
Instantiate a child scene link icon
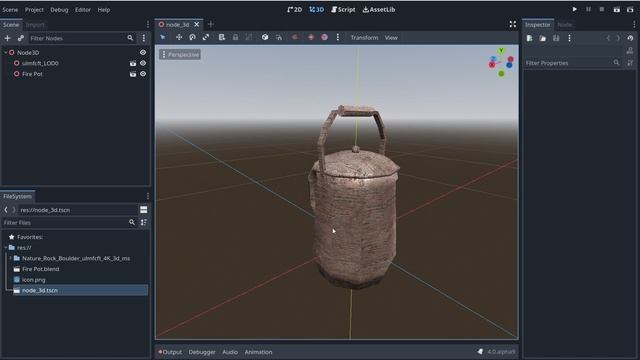pyautogui.click(x=20, y=38)
